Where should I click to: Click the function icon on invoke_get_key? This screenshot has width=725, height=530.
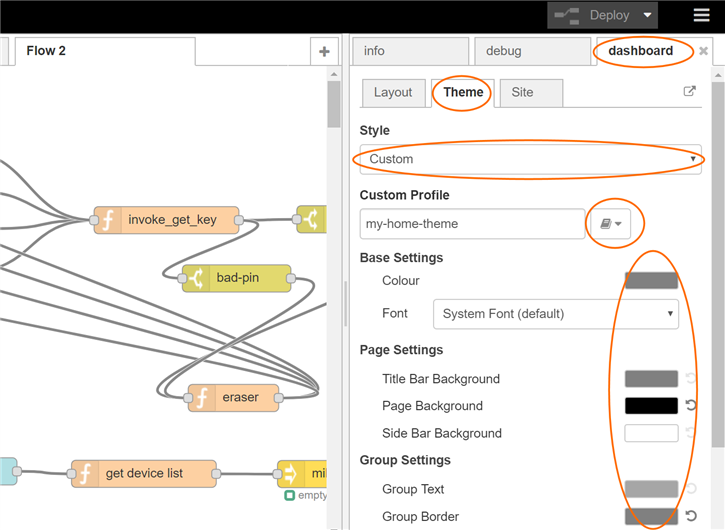coord(108,220)
